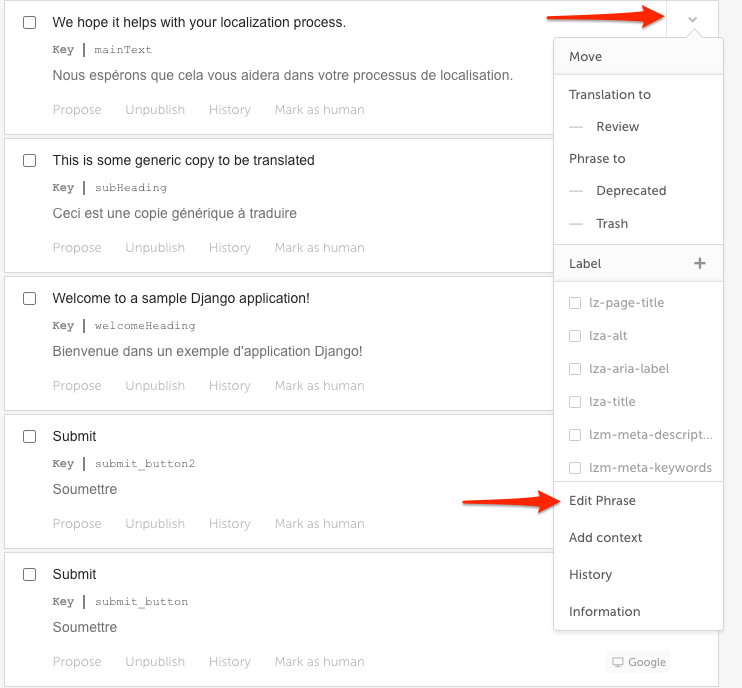Select Add context in the dropdown menu

605,538
